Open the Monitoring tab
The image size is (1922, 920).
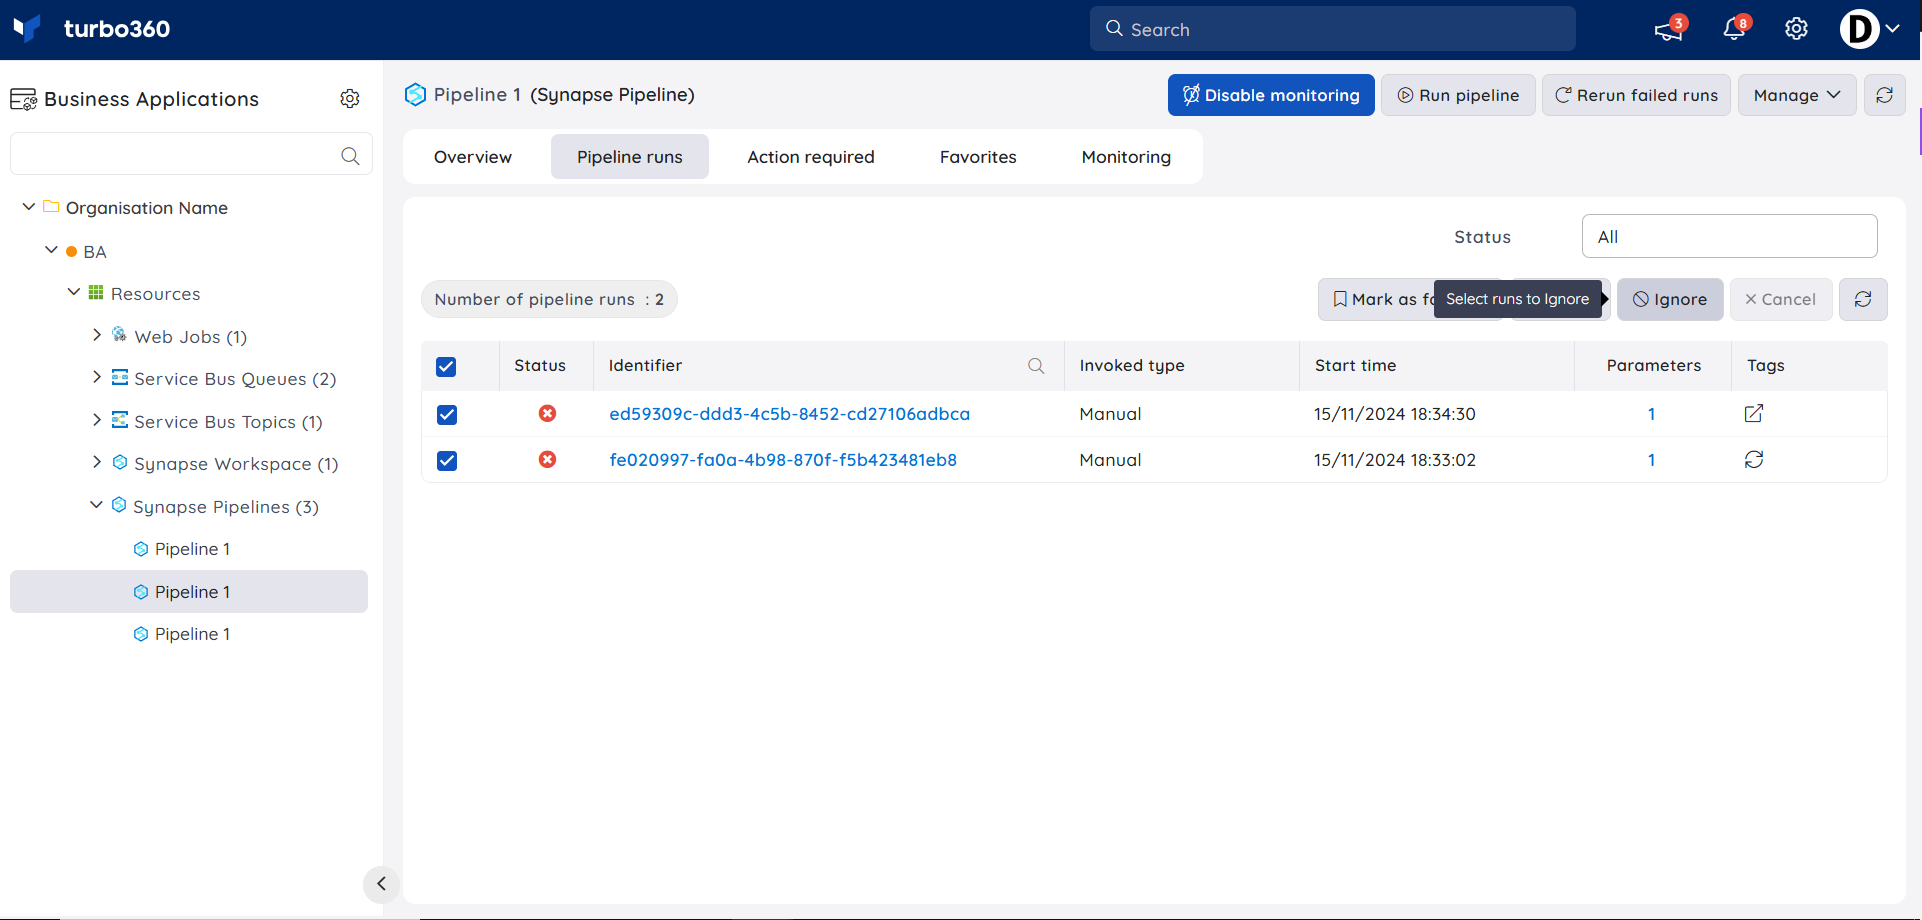pyautogui.click(x=1126, y=156)
